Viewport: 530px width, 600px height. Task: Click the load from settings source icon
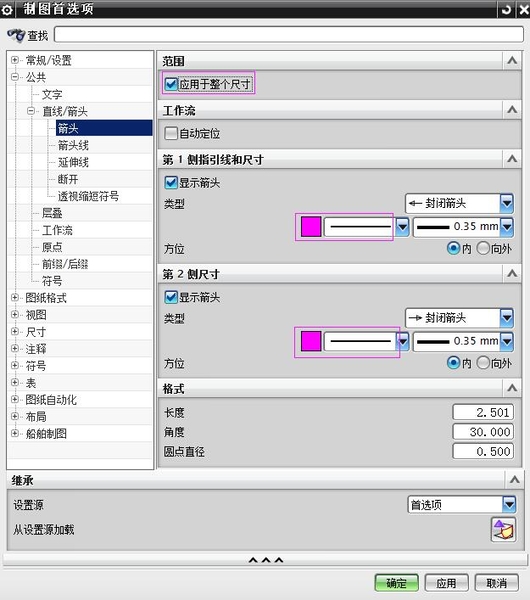(x=503, y=530)
